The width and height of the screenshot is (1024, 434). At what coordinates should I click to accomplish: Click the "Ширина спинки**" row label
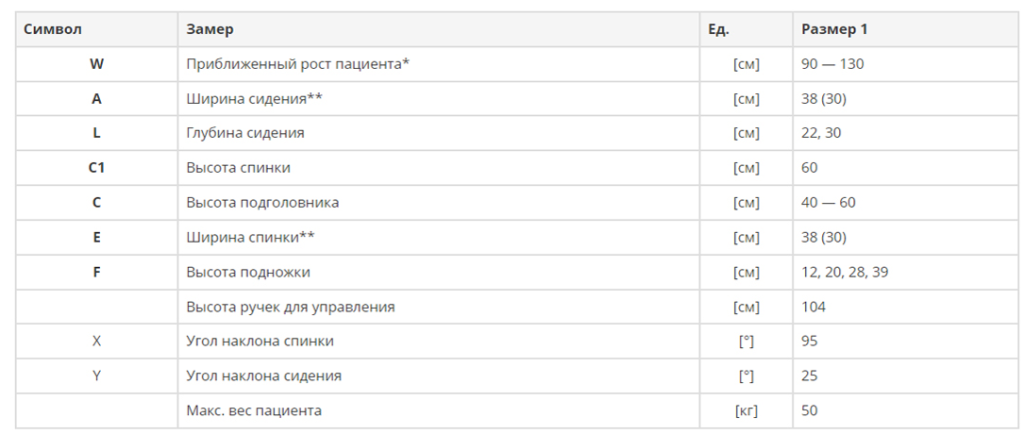[250, 237]
